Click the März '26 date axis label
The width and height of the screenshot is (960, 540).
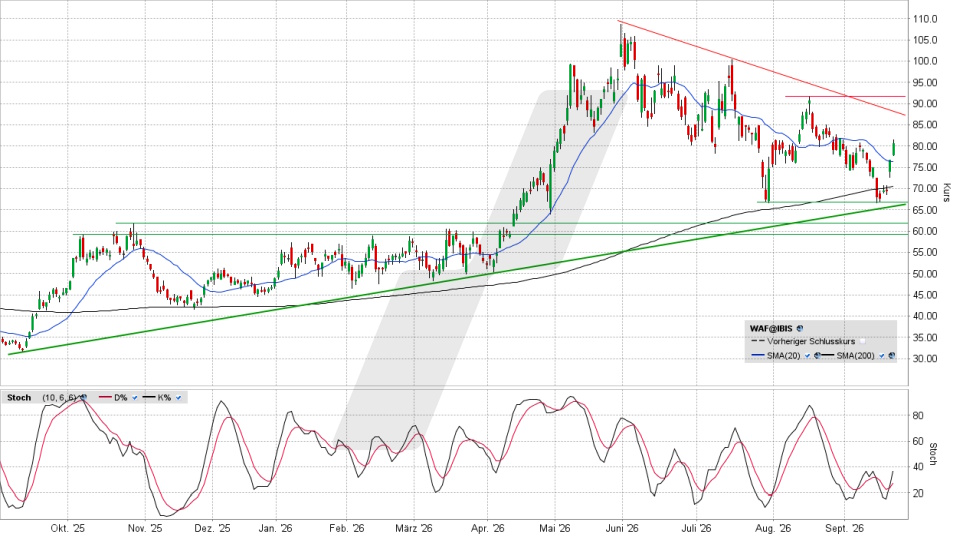(413, 528)
